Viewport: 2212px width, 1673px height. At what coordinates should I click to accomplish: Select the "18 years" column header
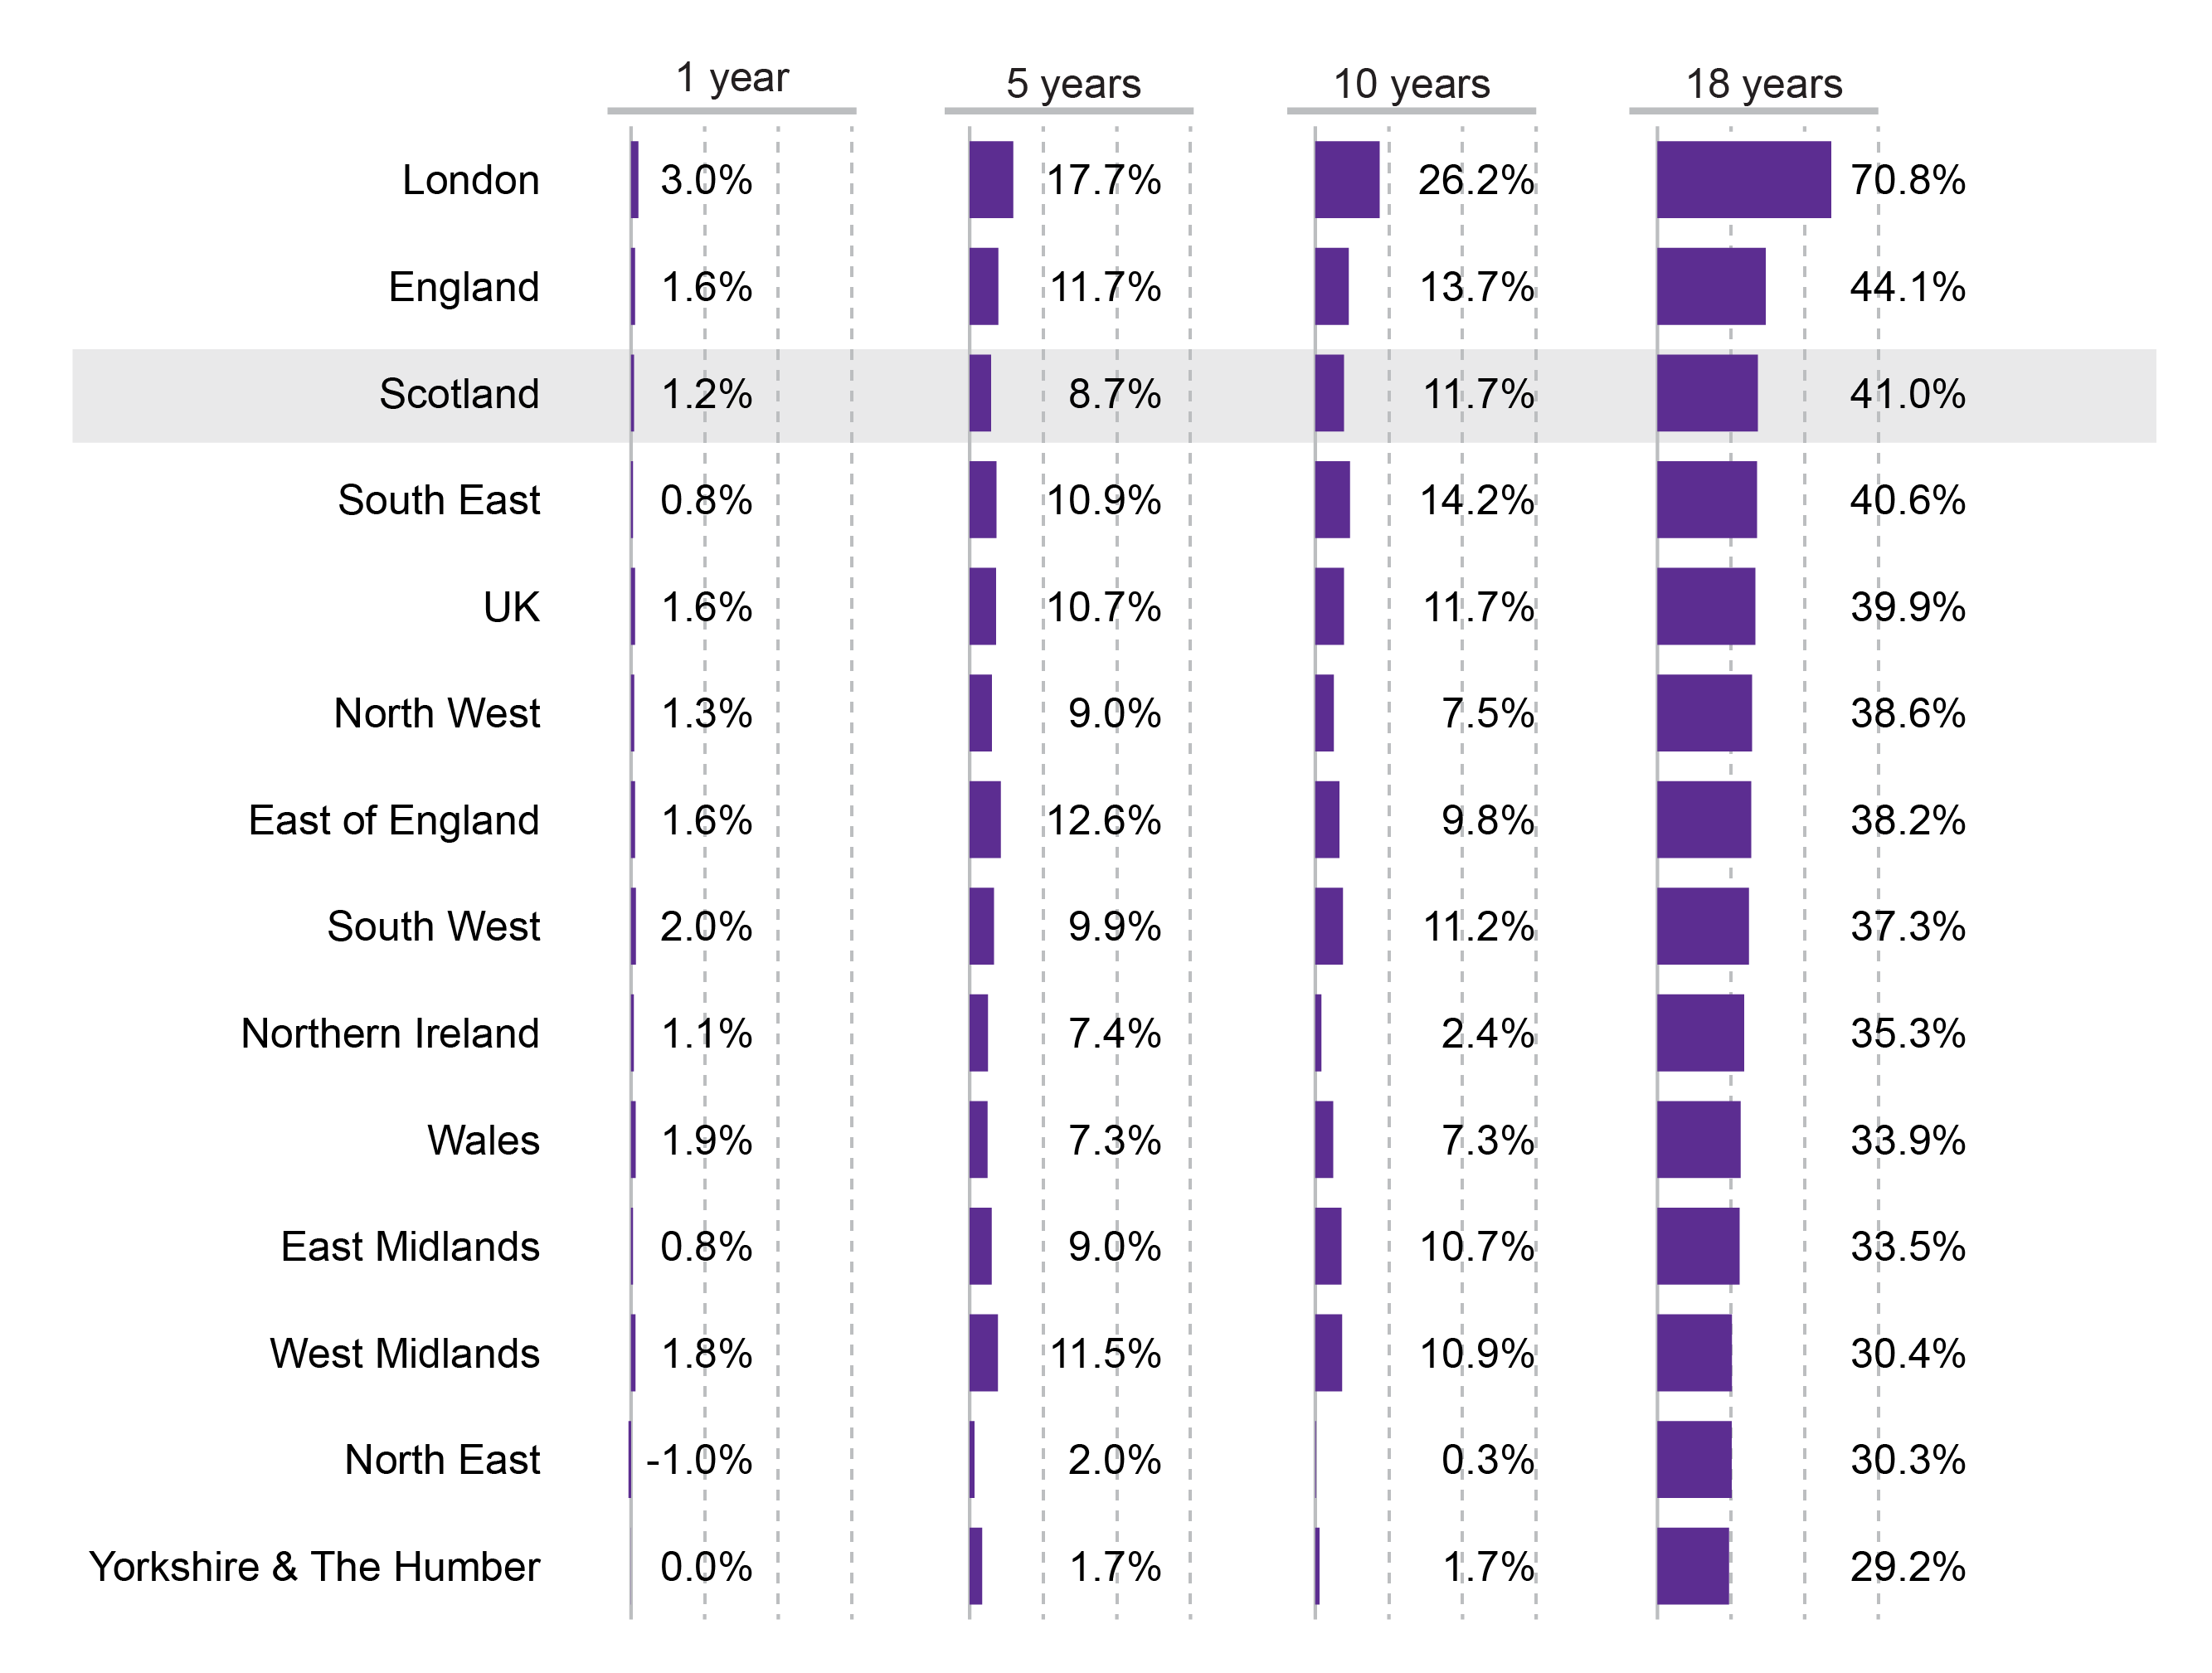[1763, 84]
